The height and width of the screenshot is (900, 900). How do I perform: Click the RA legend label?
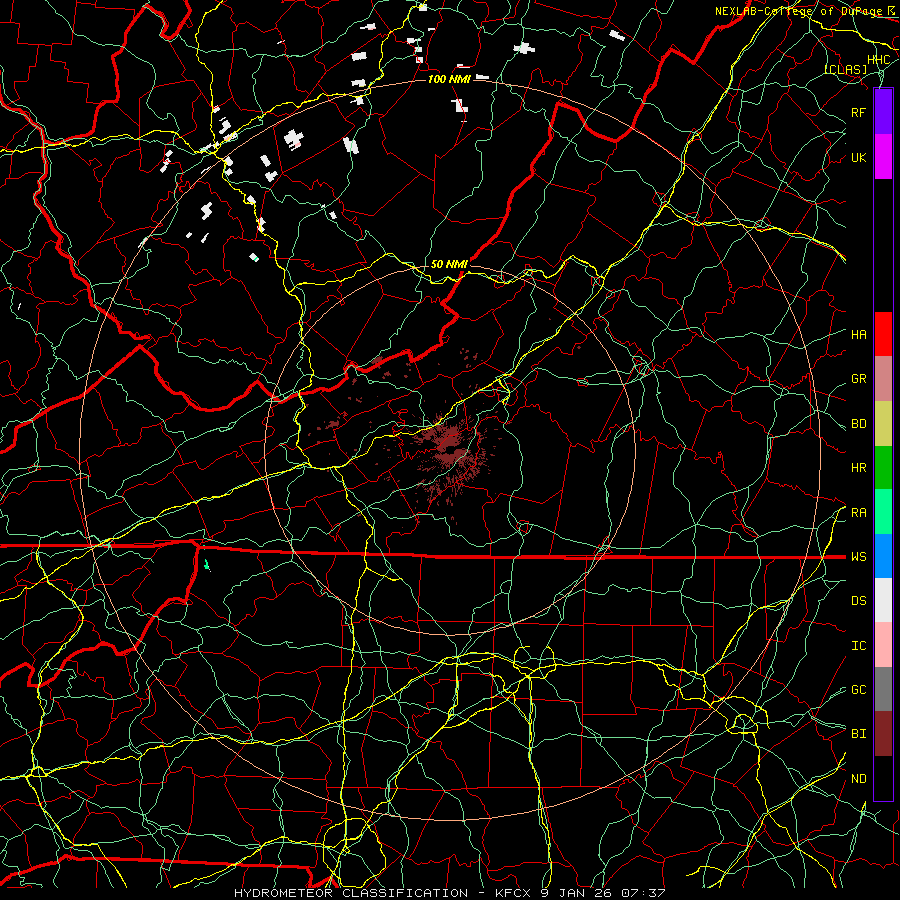click(859, 513)
